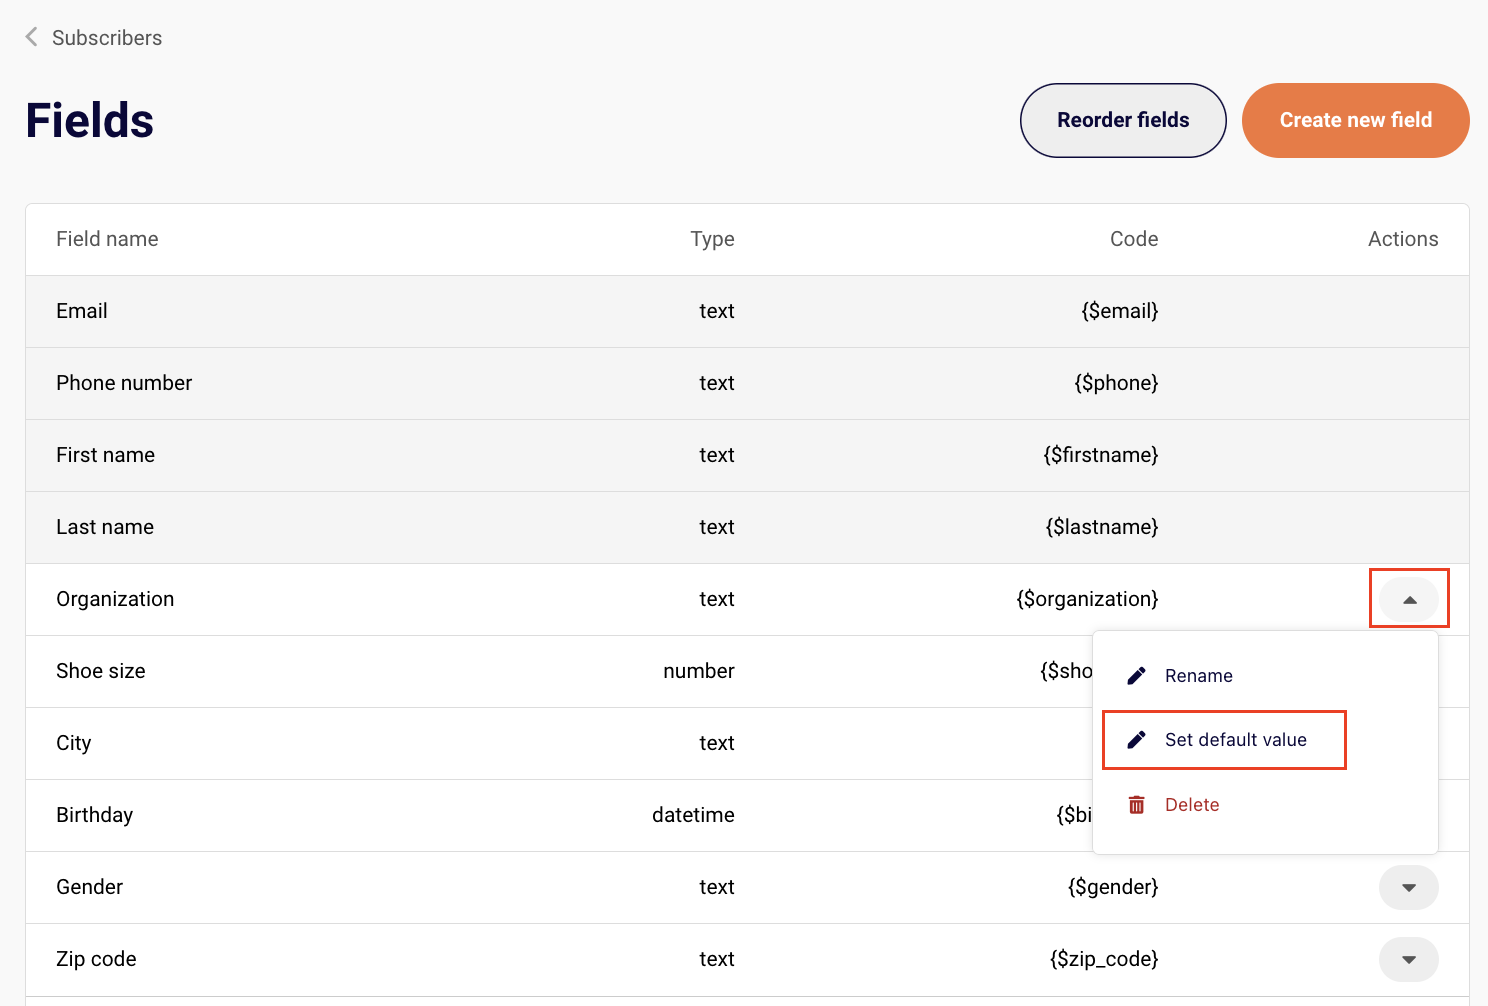Click the {$firstname} code value

pos(1100,455)
